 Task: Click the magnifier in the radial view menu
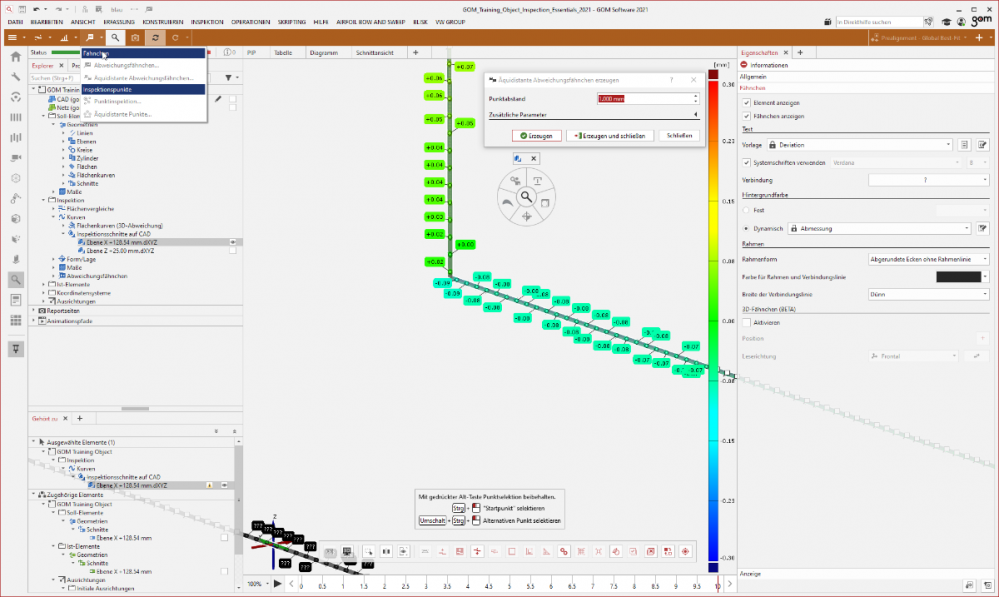point(526,197)
